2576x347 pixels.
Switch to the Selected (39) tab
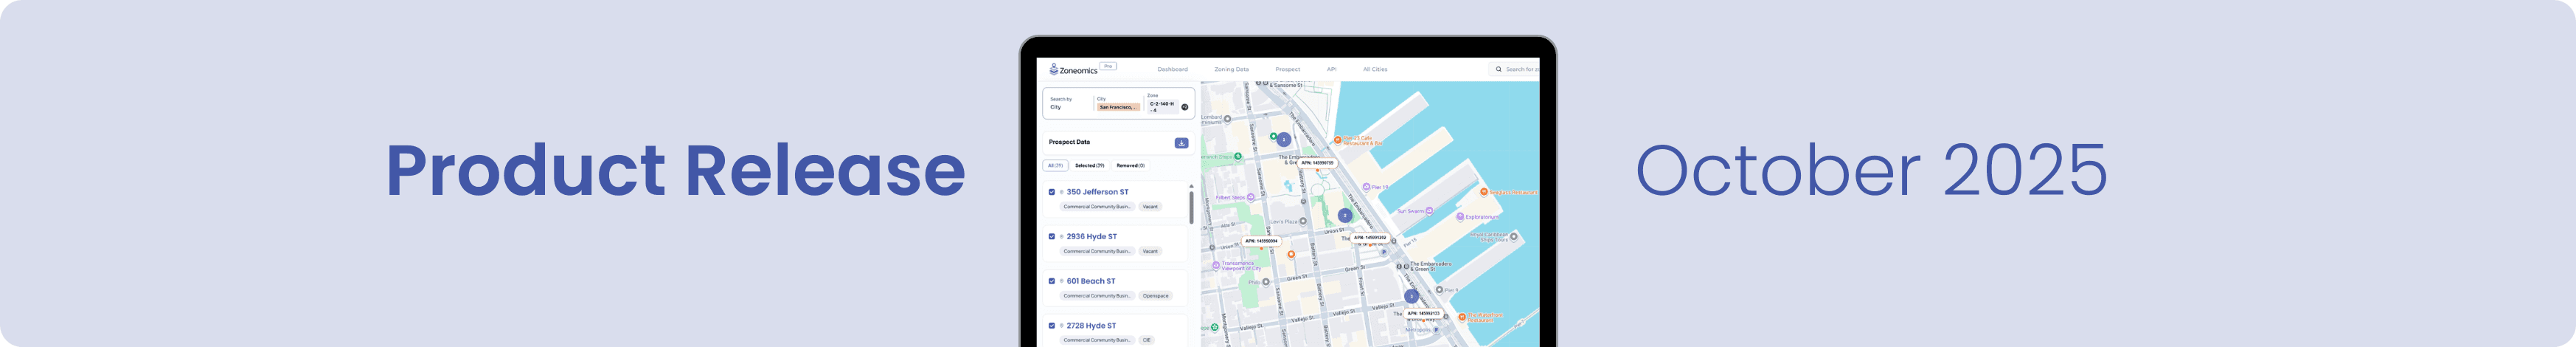(x=1089, y=166)
